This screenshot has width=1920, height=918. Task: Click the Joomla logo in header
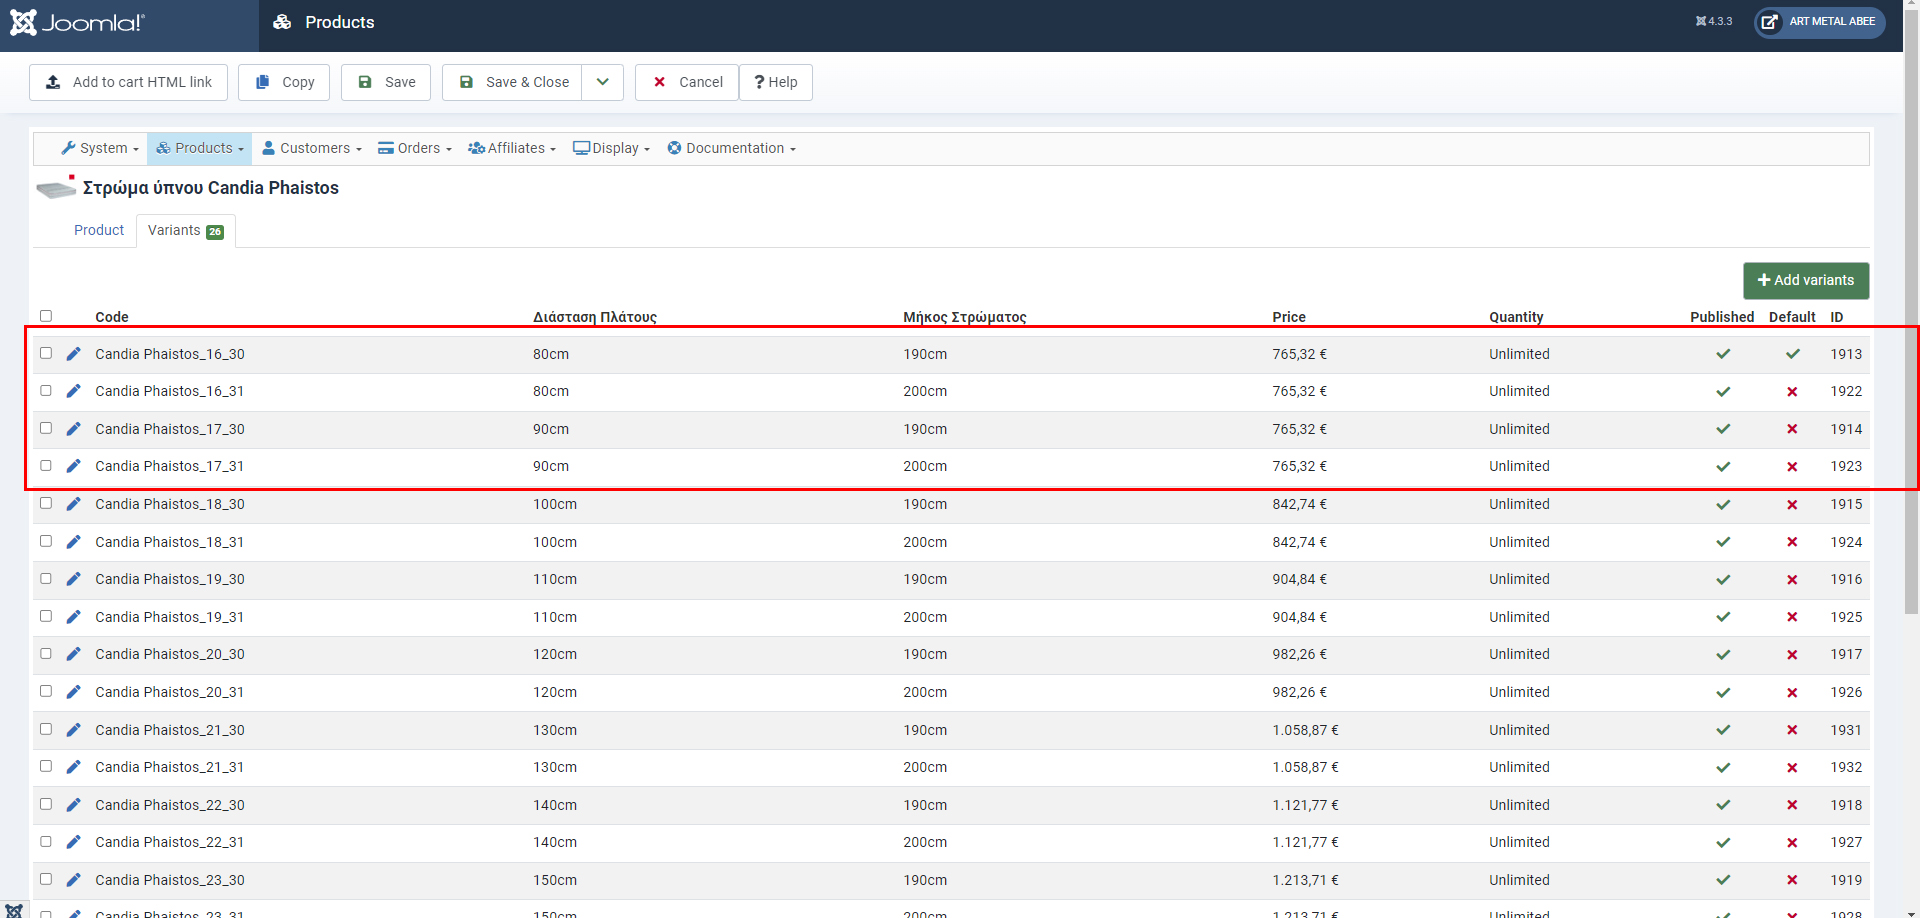[78, 23]
